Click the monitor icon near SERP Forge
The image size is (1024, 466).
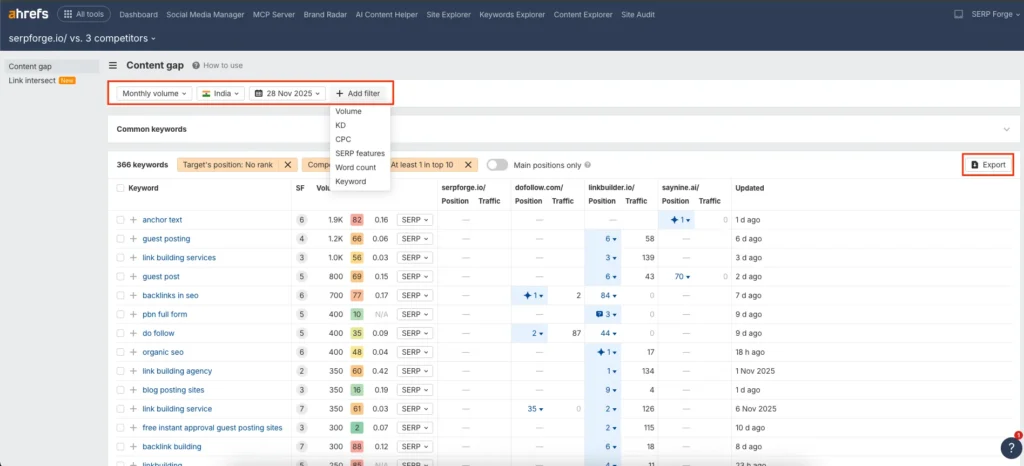[x=959, y=14]
